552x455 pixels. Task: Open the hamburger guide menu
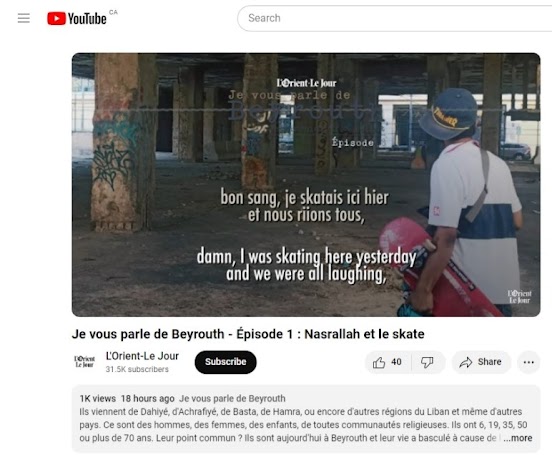coord(24,18)
